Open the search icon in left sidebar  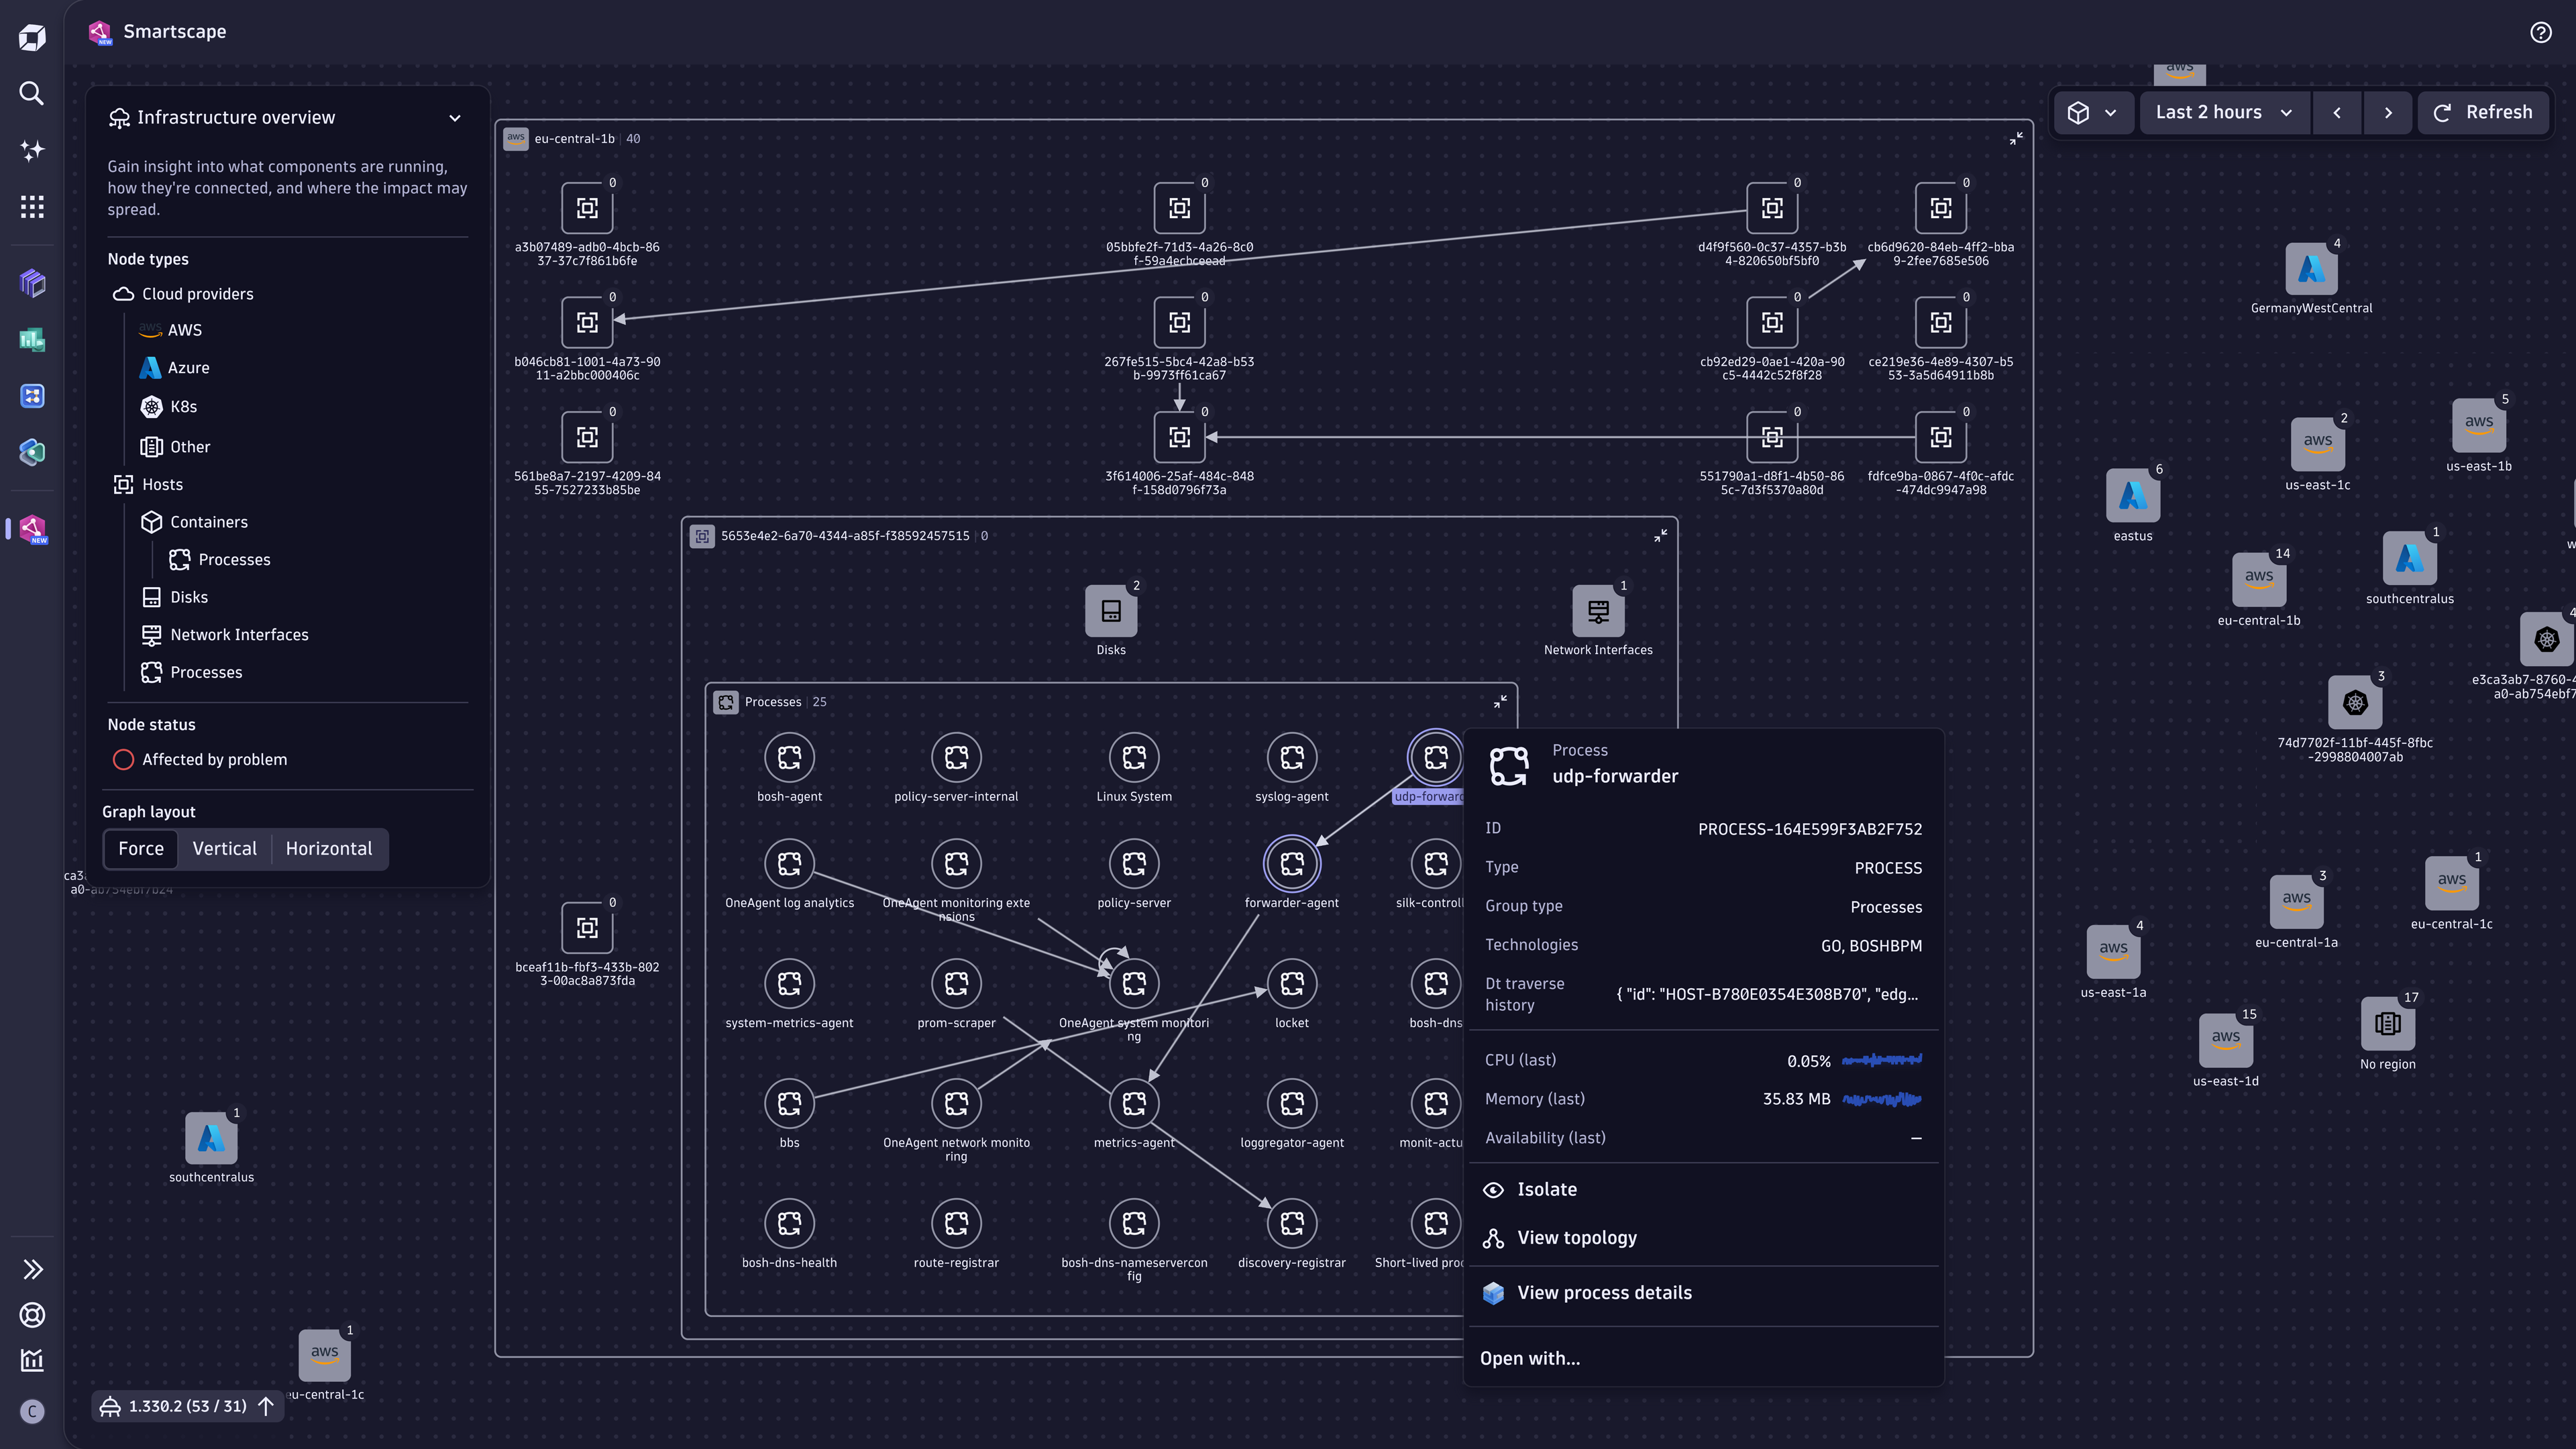point(32,93)
